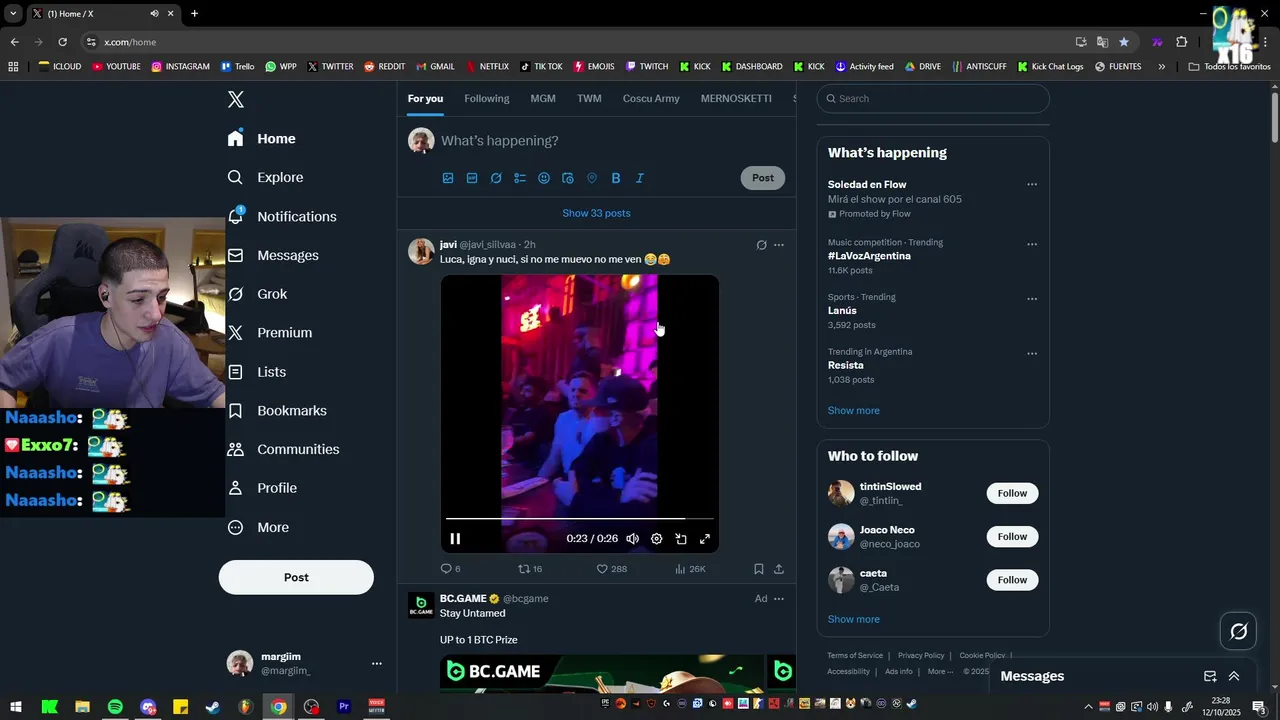
Task: Open Explore from the sidebar
Action: [266, 177]
